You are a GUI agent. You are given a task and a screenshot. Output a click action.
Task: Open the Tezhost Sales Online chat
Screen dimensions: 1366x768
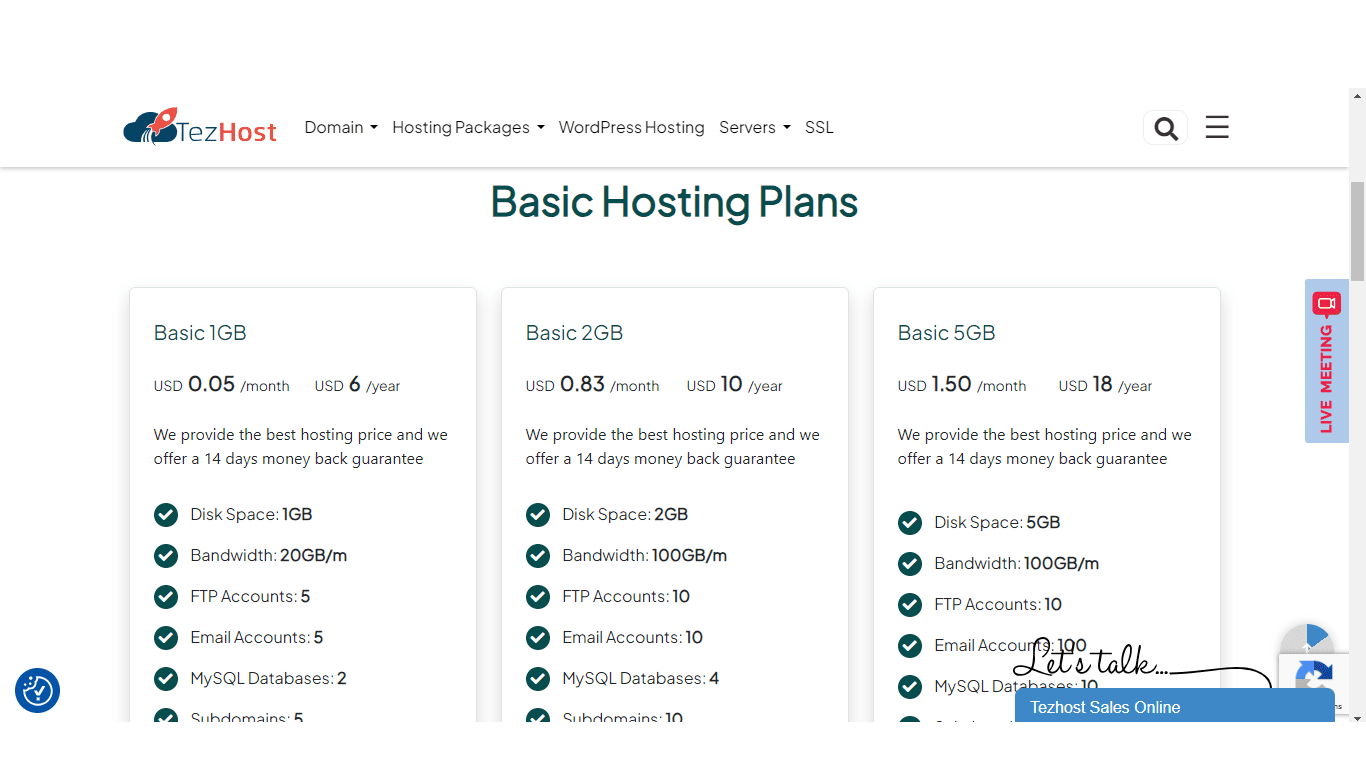pos(1174,707)
